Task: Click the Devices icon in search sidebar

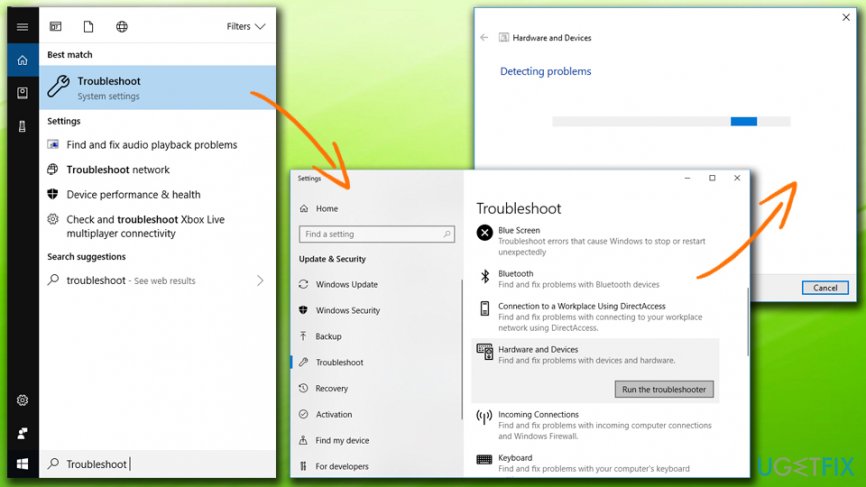Action: point(23,126)
